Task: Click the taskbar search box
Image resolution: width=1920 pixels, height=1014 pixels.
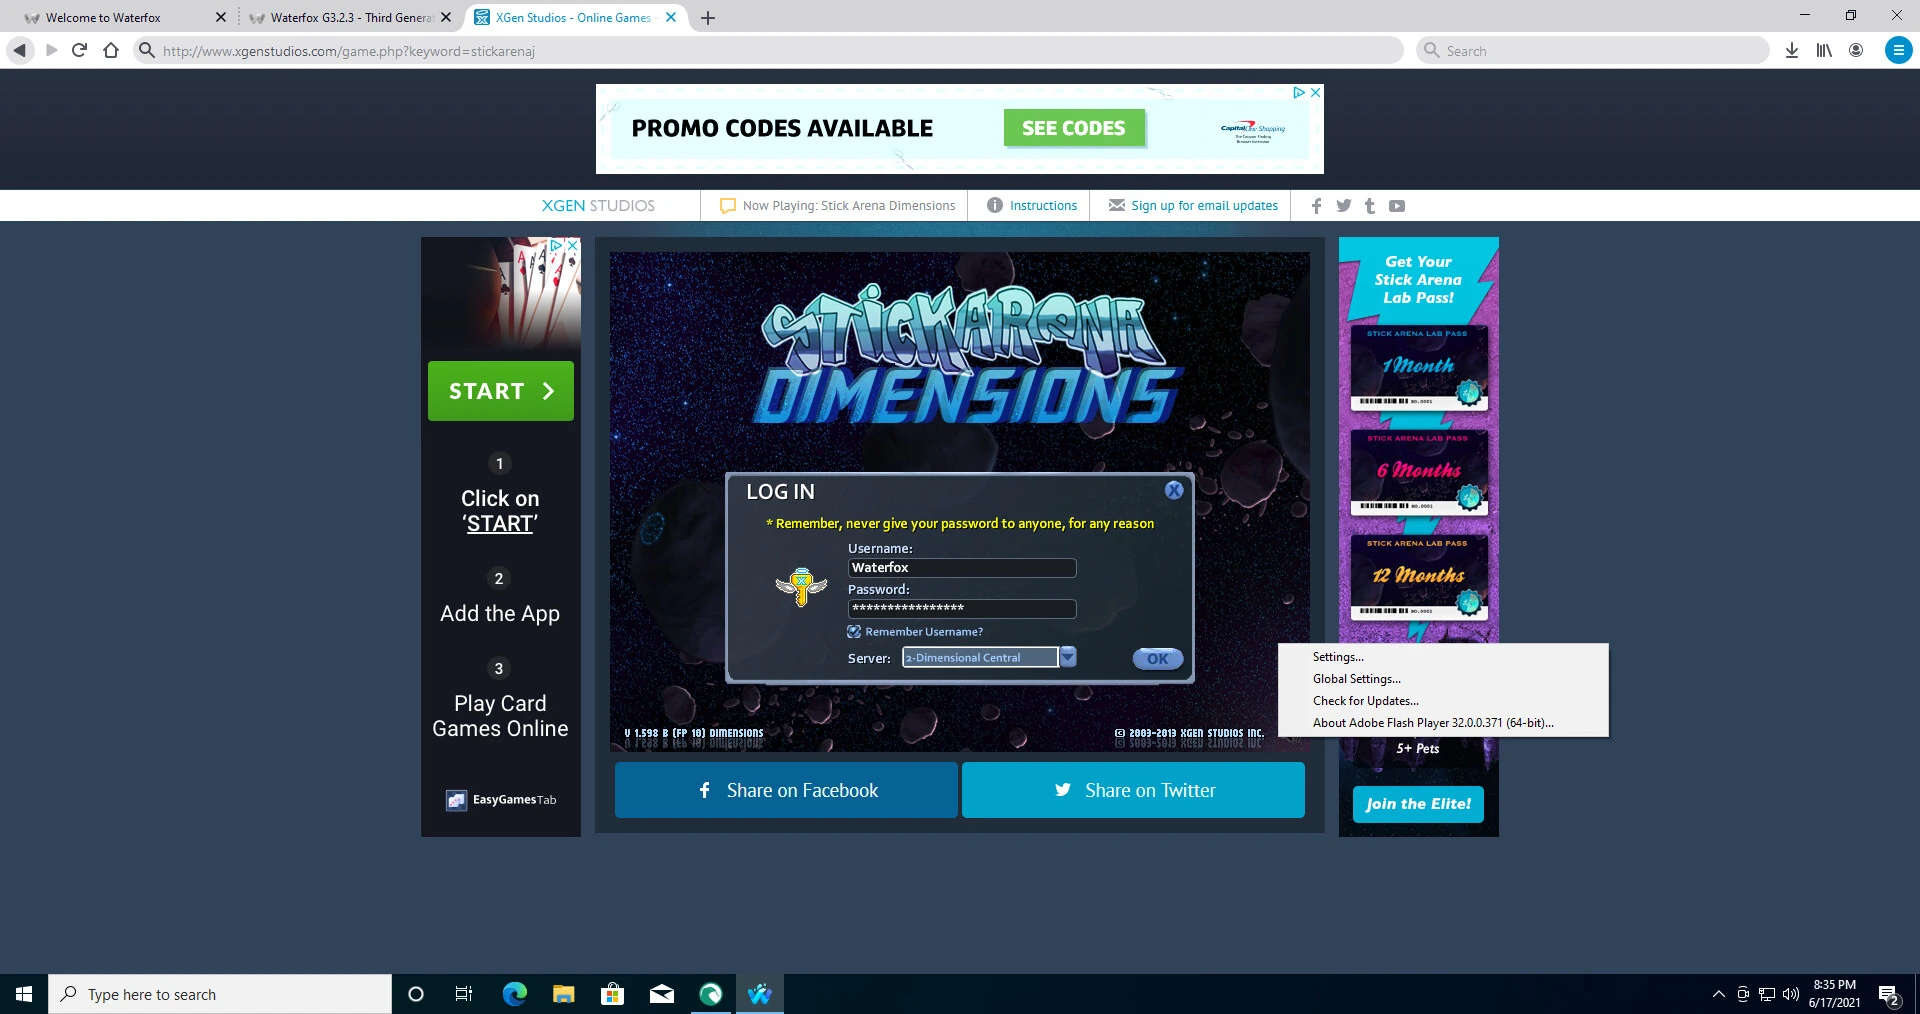Action: coord(220,994)
